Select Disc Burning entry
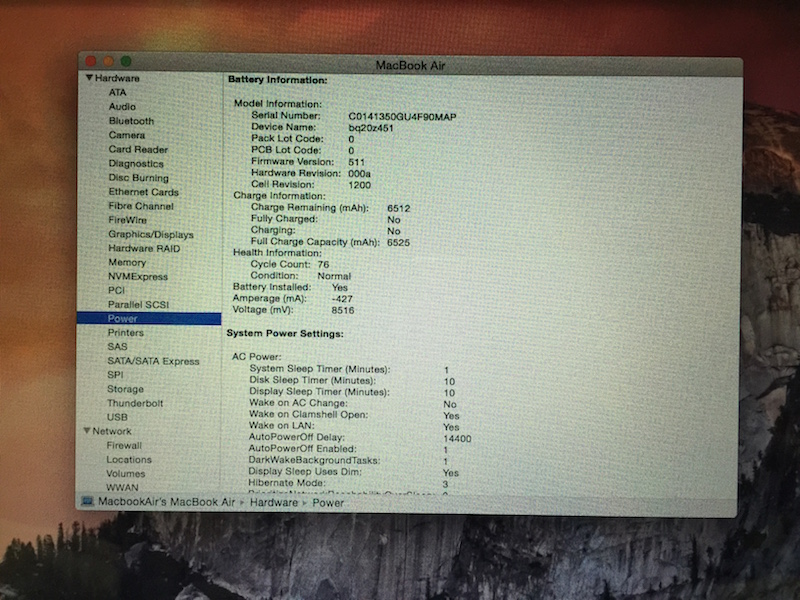800x600 pixels. coord(138,178)
